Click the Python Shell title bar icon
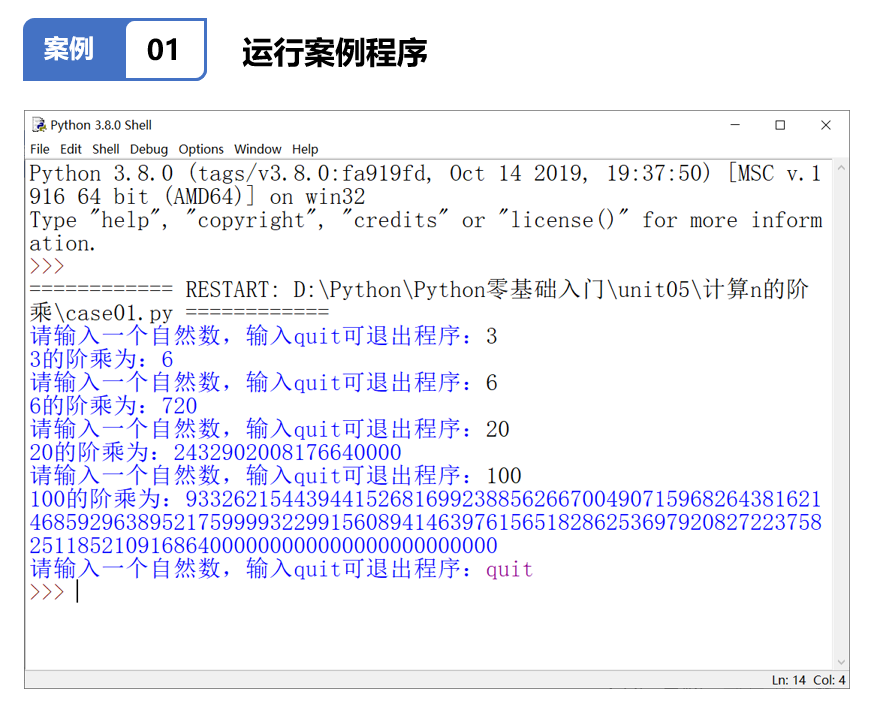 [x=39, y=125]
